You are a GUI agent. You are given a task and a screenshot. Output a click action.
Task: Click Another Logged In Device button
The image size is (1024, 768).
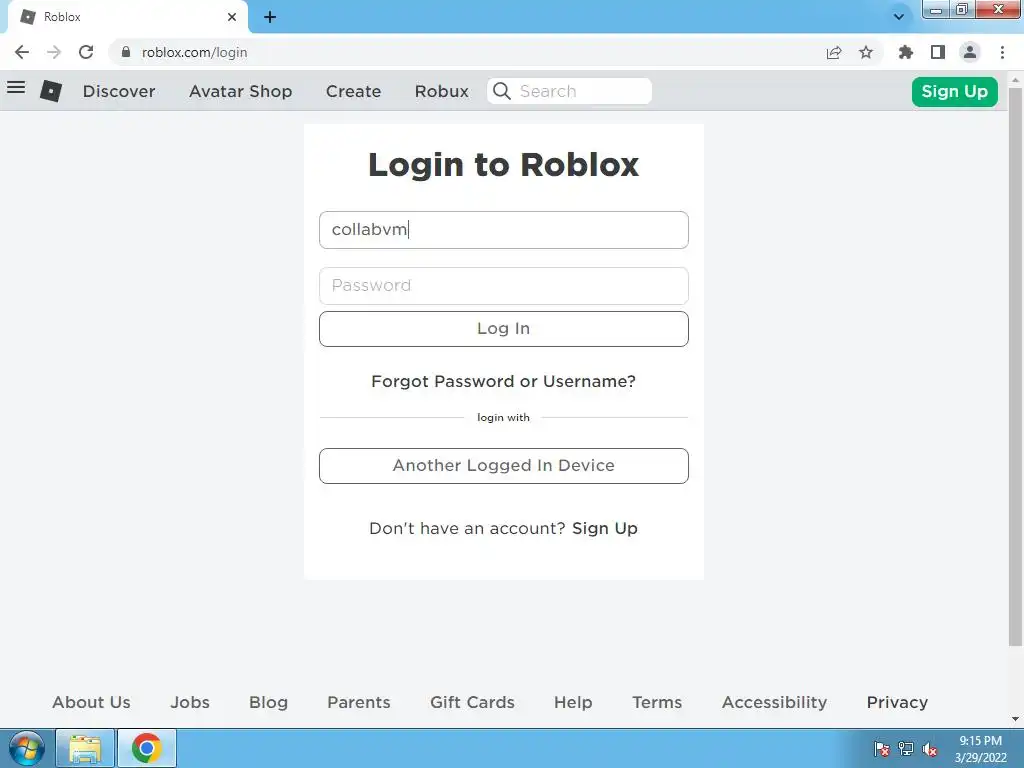pos(504,466)
